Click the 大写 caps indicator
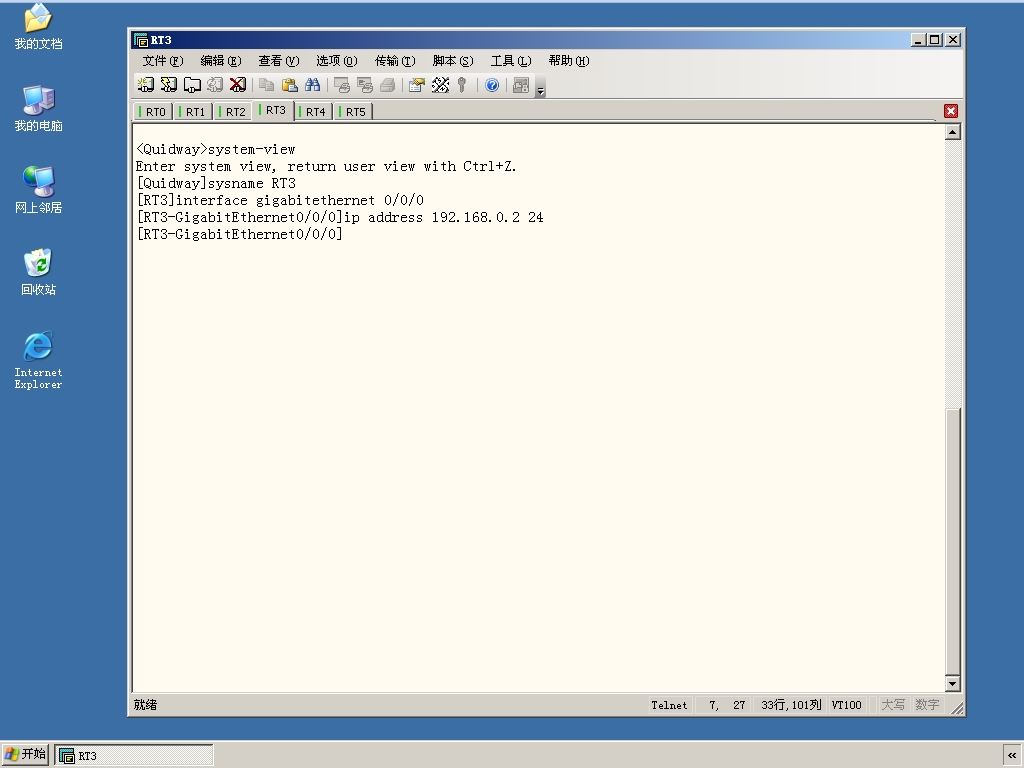The height and width of the screenshot is (768, 1024). (x=893, y=705)
